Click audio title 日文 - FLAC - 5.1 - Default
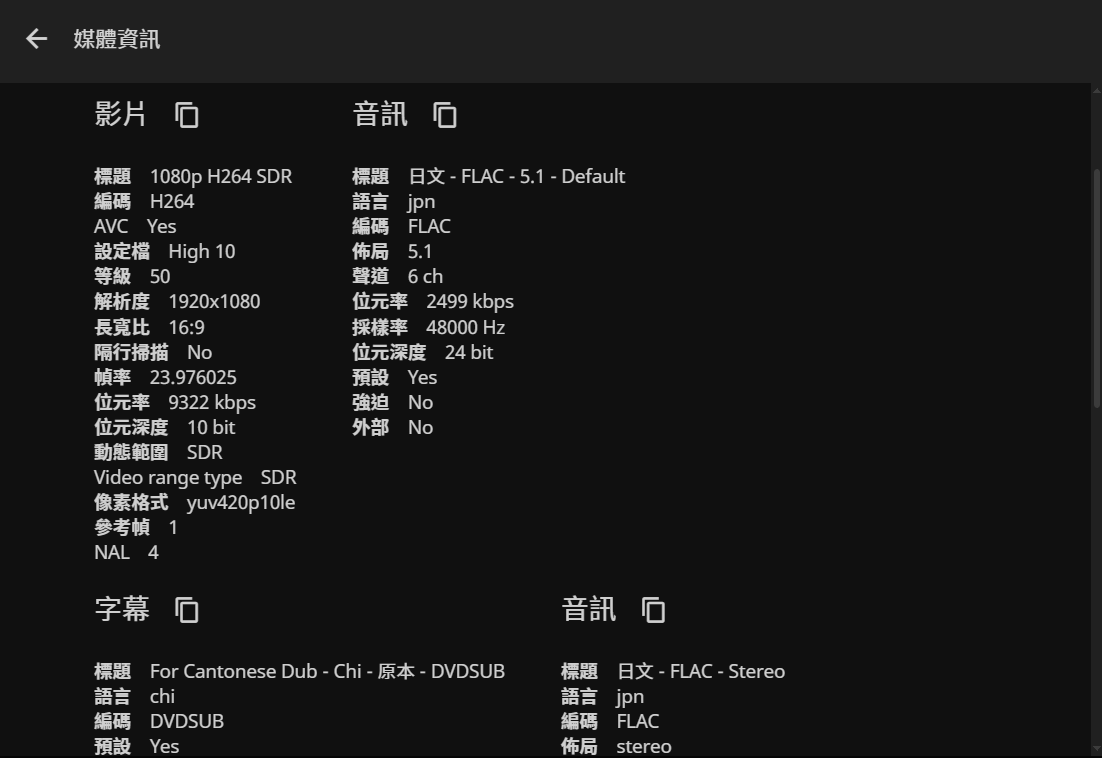 (x=516, y=176)
